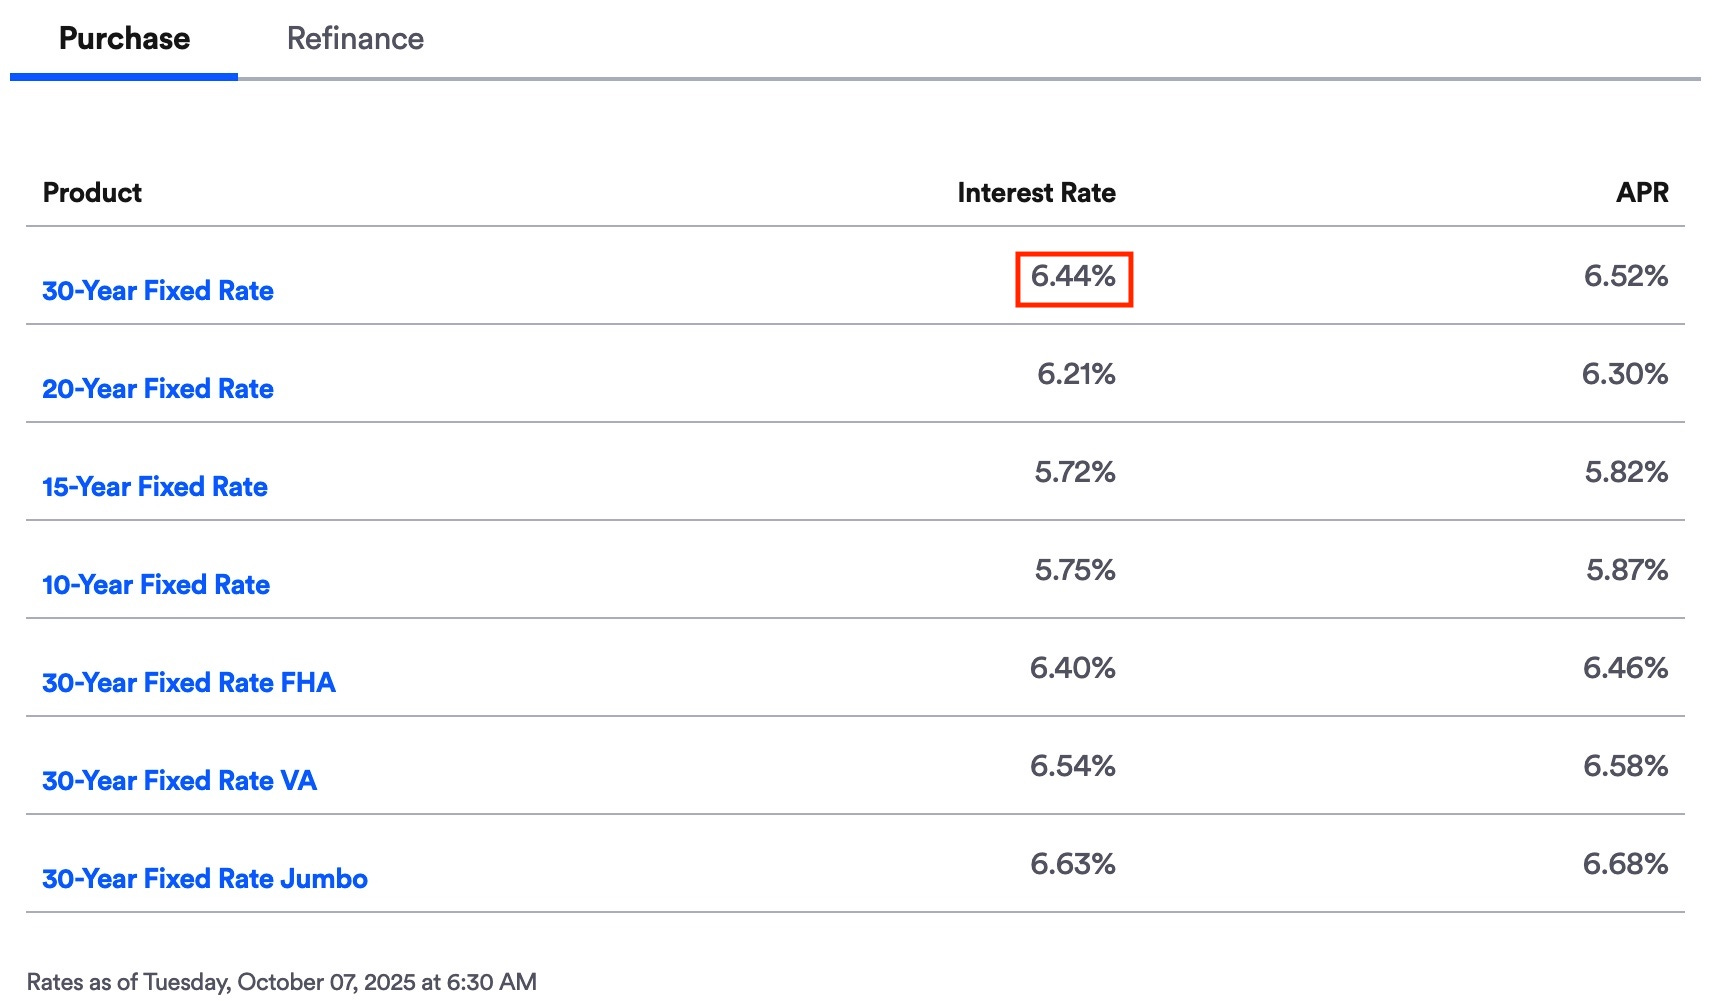Follow the 10-Year Fixed Rate link

156,585
